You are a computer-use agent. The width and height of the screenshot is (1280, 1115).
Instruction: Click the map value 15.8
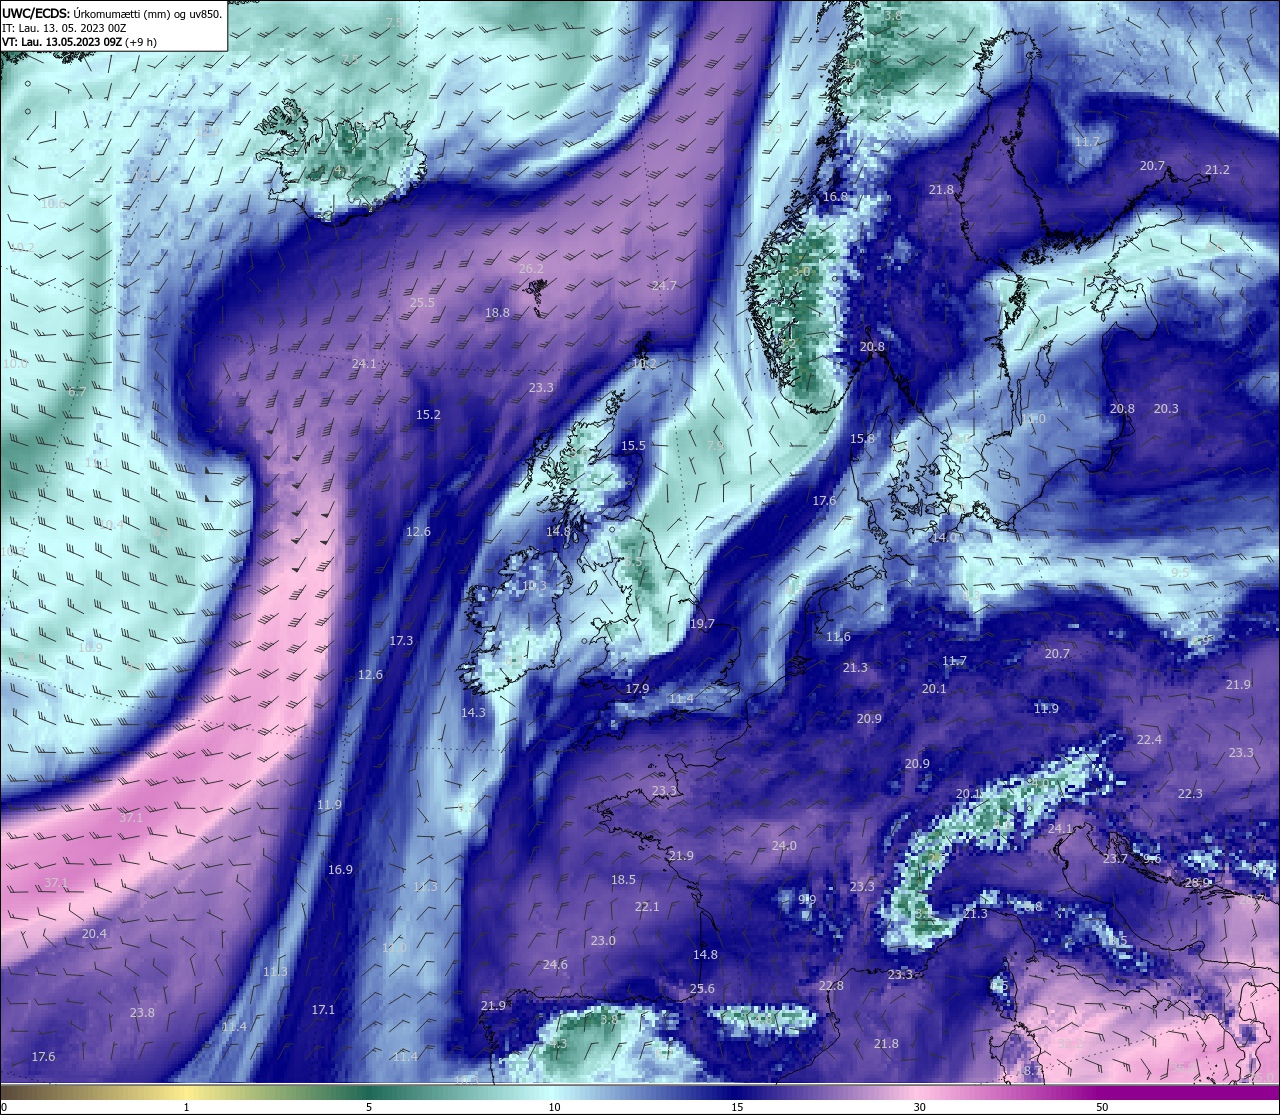[x=862, y=439]
